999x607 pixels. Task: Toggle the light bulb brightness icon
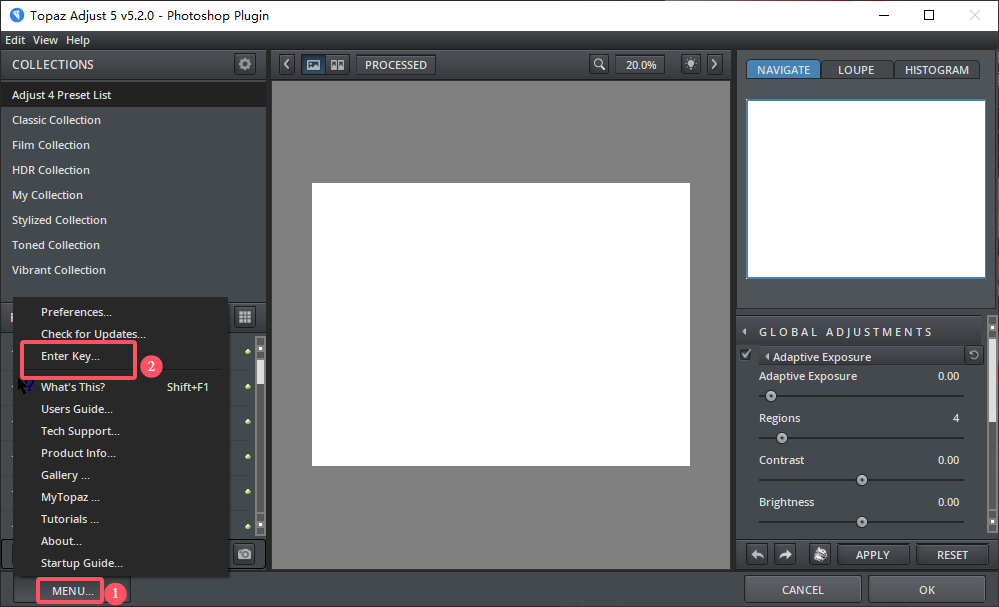pyautogui.click(x=691, y=64)
